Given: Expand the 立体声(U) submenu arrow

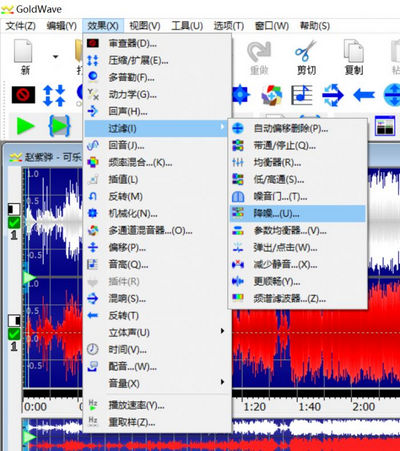Looking at the screenshot, I should [222, 331].
